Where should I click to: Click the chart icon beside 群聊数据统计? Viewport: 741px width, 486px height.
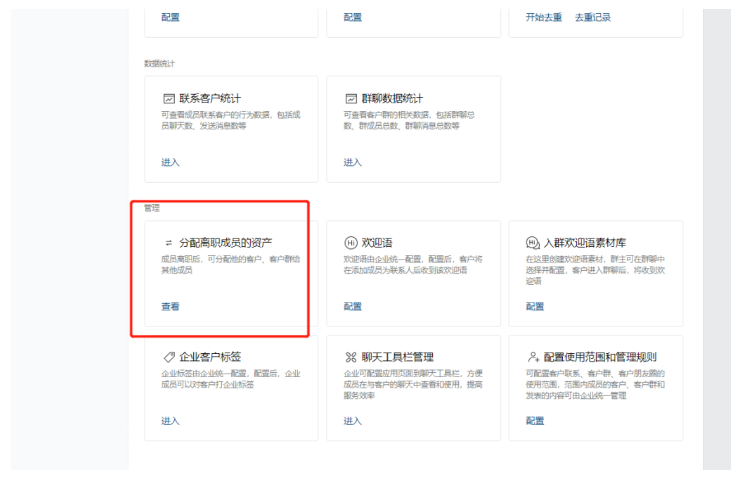(351, 99)
